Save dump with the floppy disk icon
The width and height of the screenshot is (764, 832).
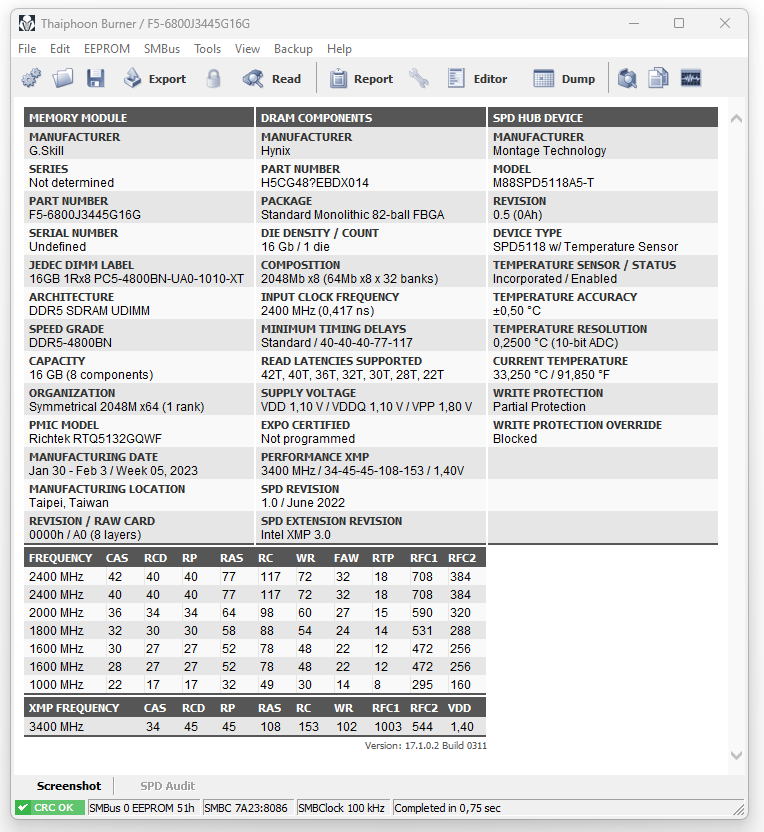click(96, 79)
